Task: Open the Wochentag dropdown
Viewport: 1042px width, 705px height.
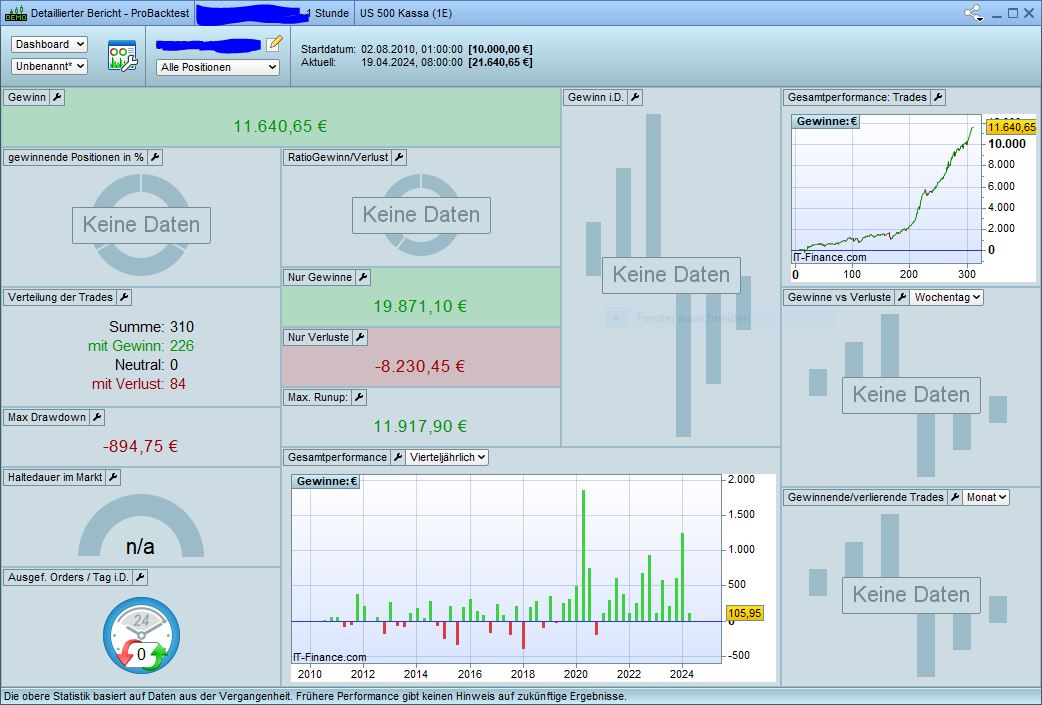Action: [947, 298]
